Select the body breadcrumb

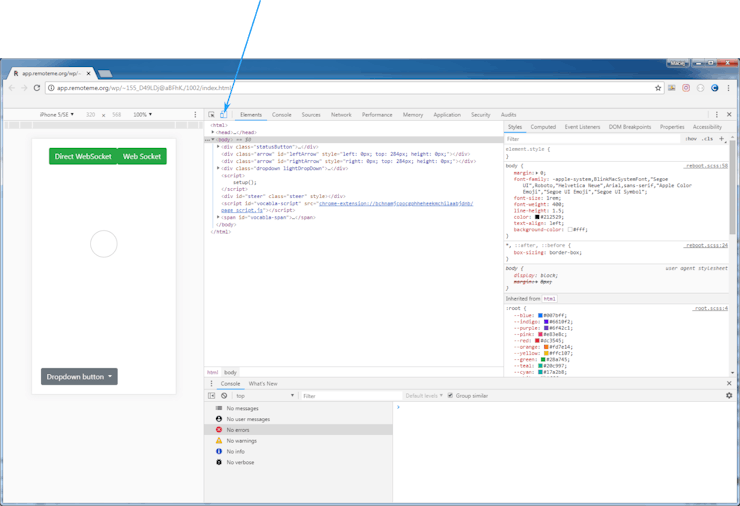[x=230, y=372]
